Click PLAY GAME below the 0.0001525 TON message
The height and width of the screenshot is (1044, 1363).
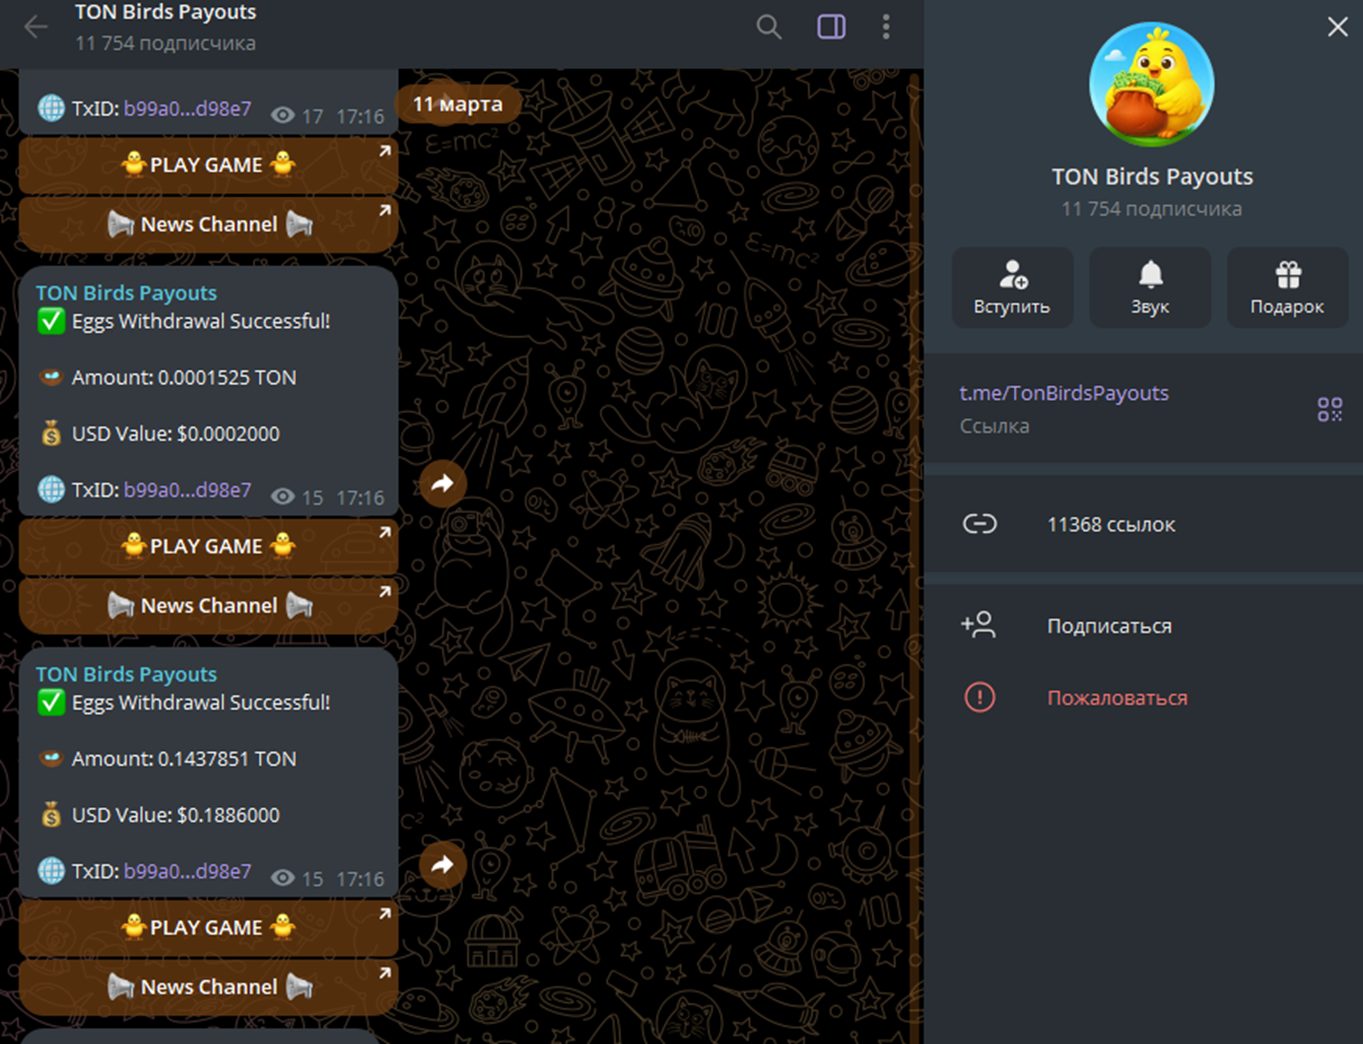coord(208,546)
